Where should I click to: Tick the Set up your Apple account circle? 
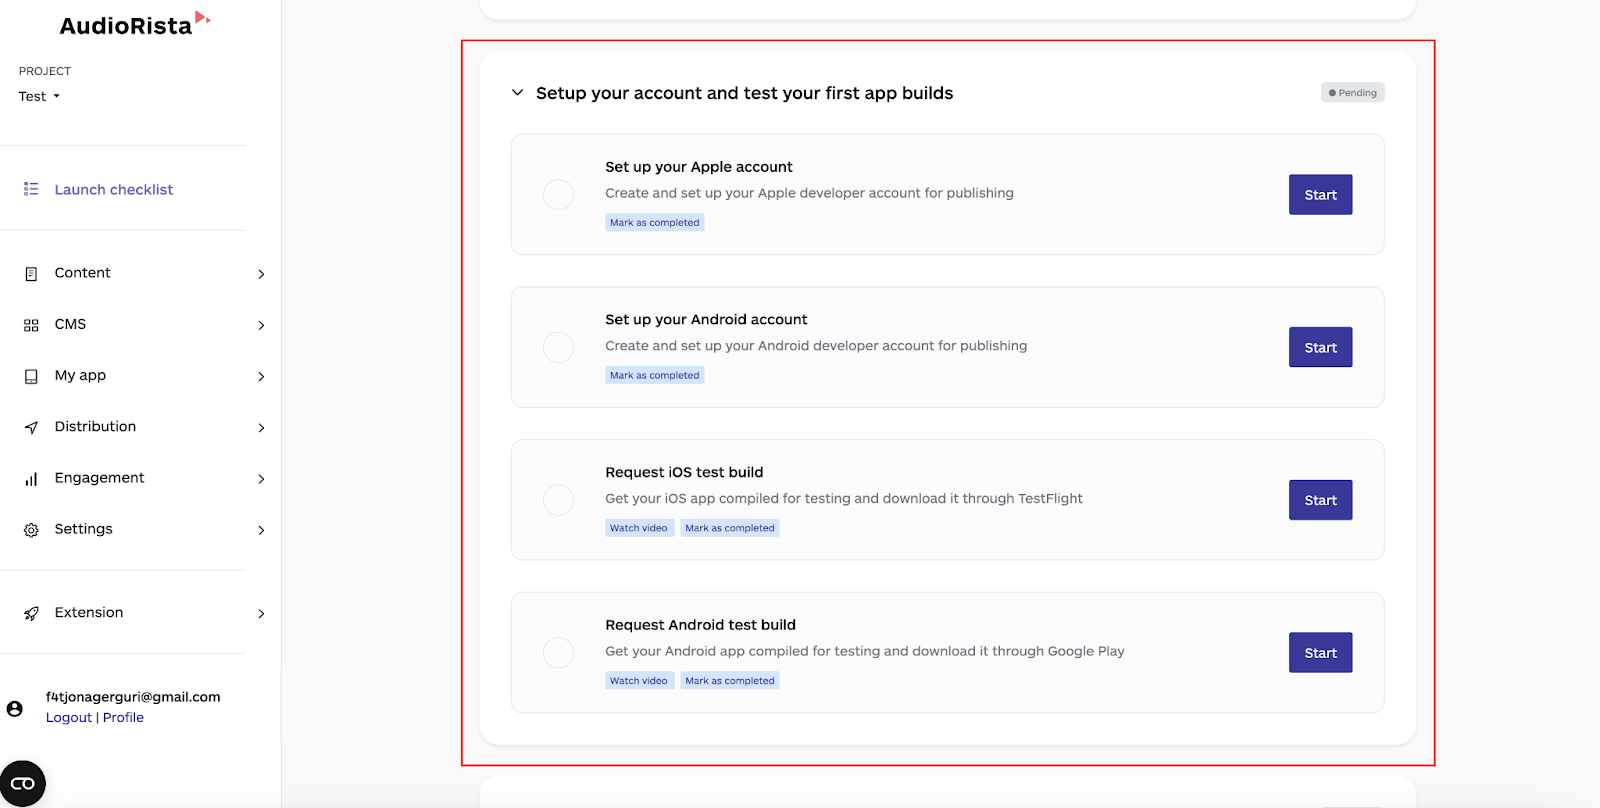coord(558,194)
